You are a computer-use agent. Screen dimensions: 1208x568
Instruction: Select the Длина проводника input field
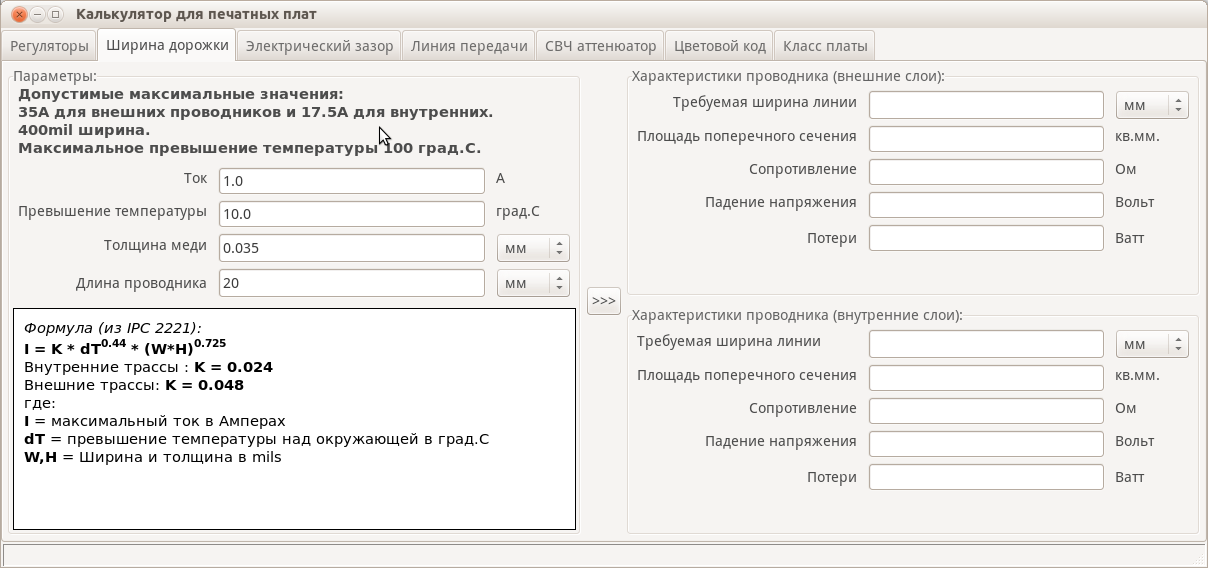(x=351, y=283)
